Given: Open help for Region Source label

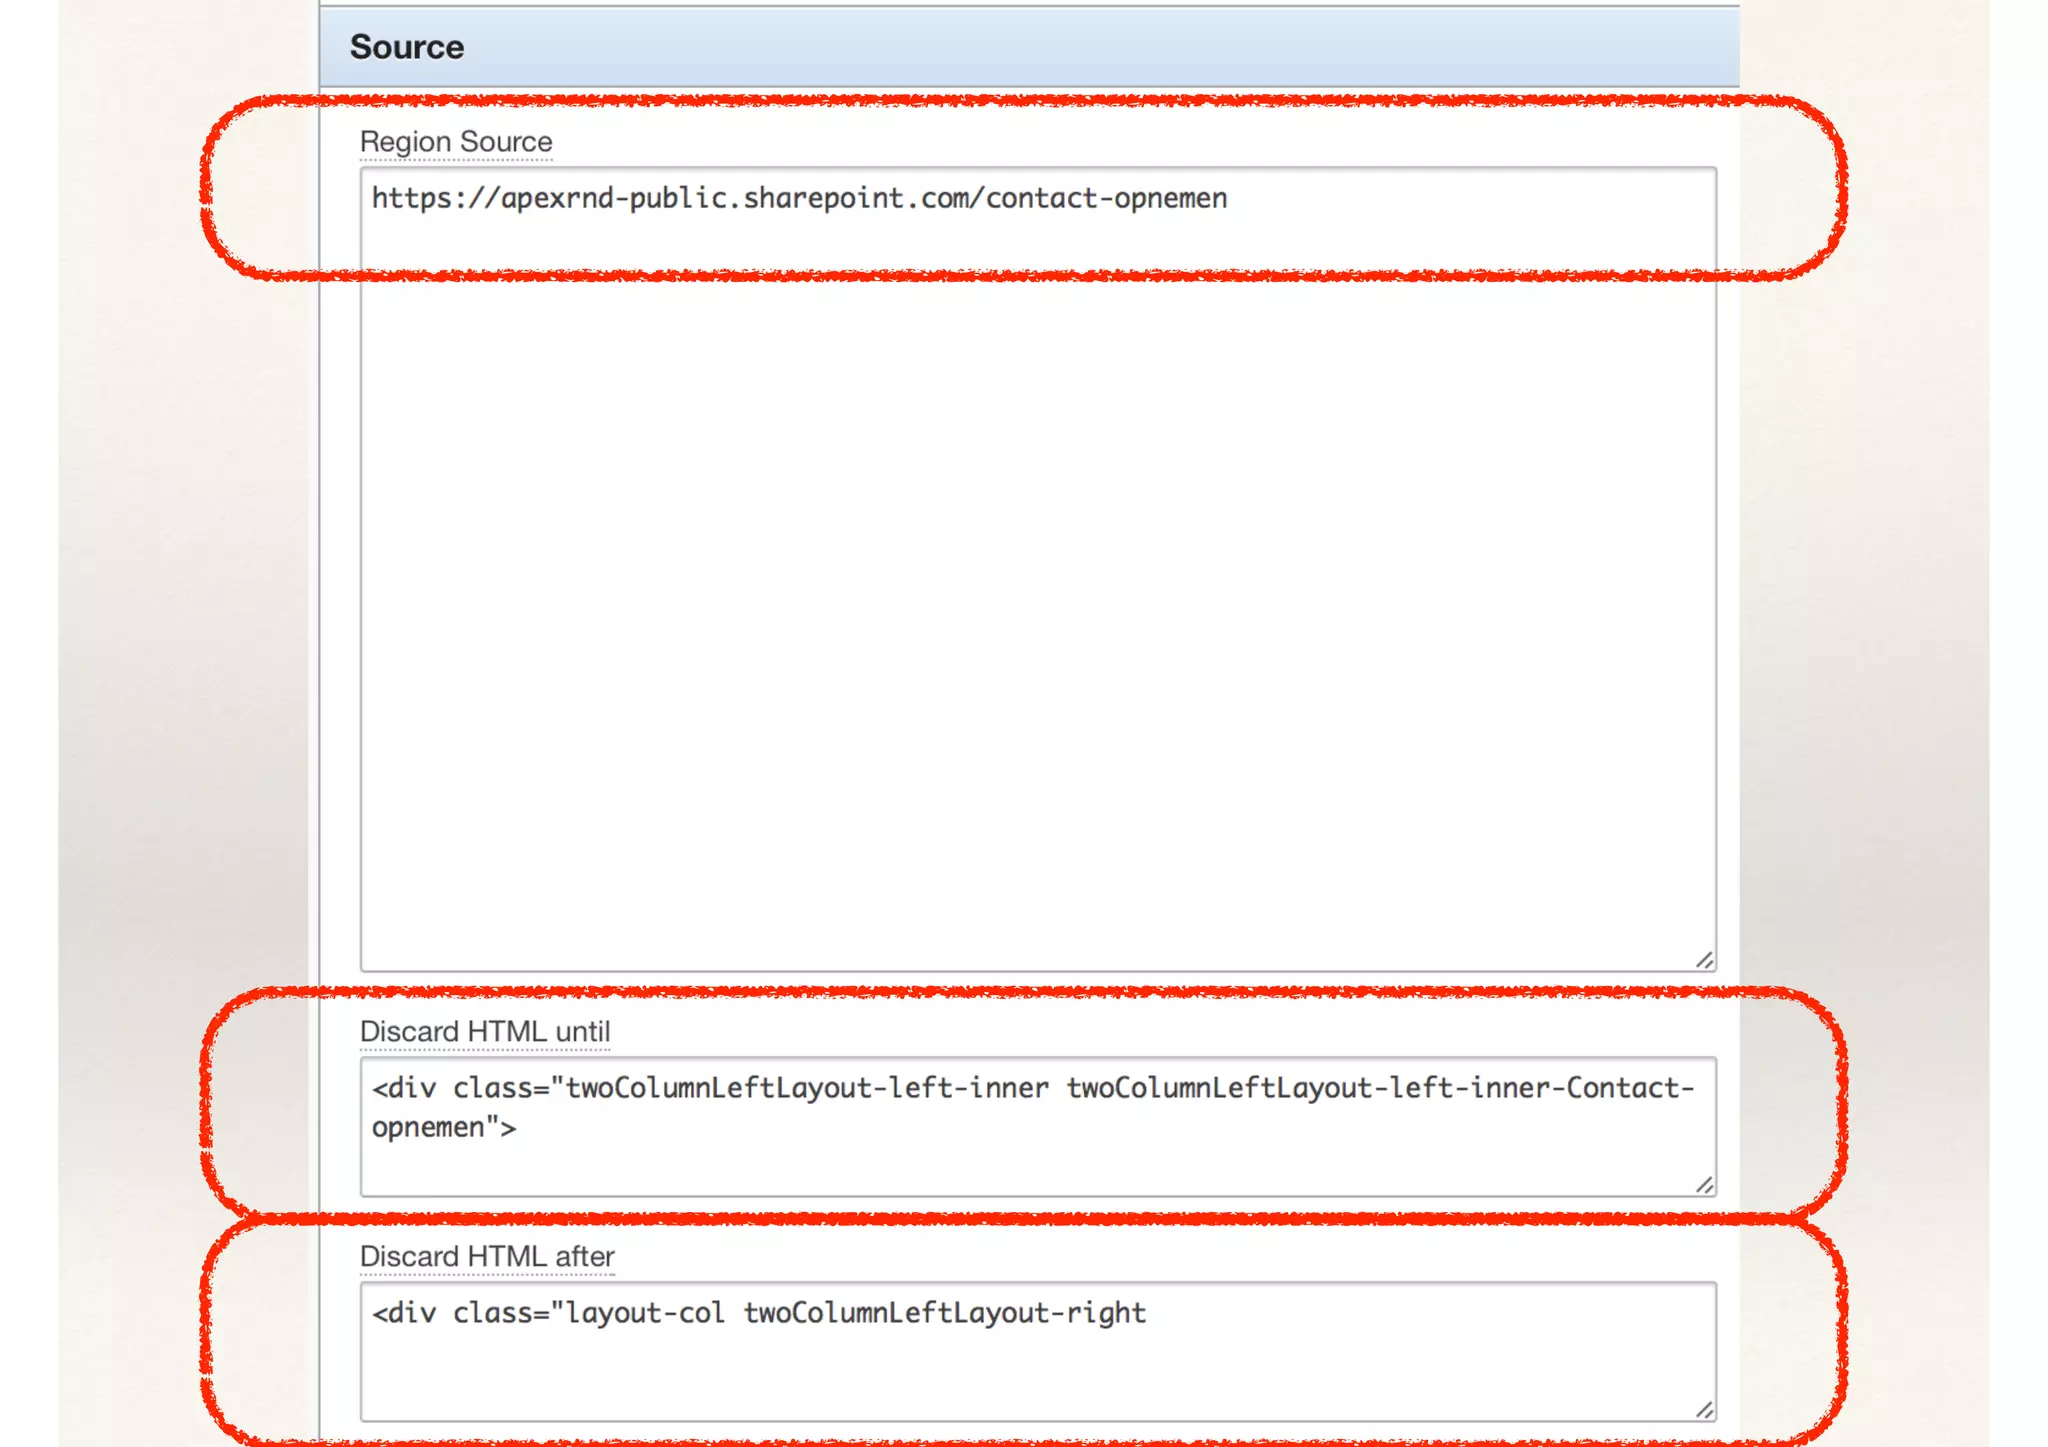Looking at the screenshot, I should coord(455,142).
